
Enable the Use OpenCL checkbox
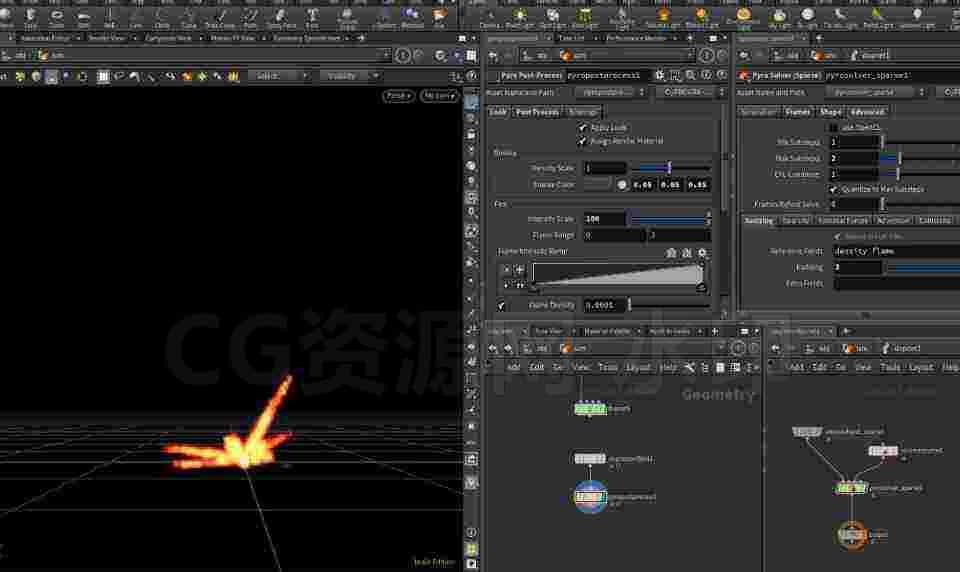click(x=833, y=127)
